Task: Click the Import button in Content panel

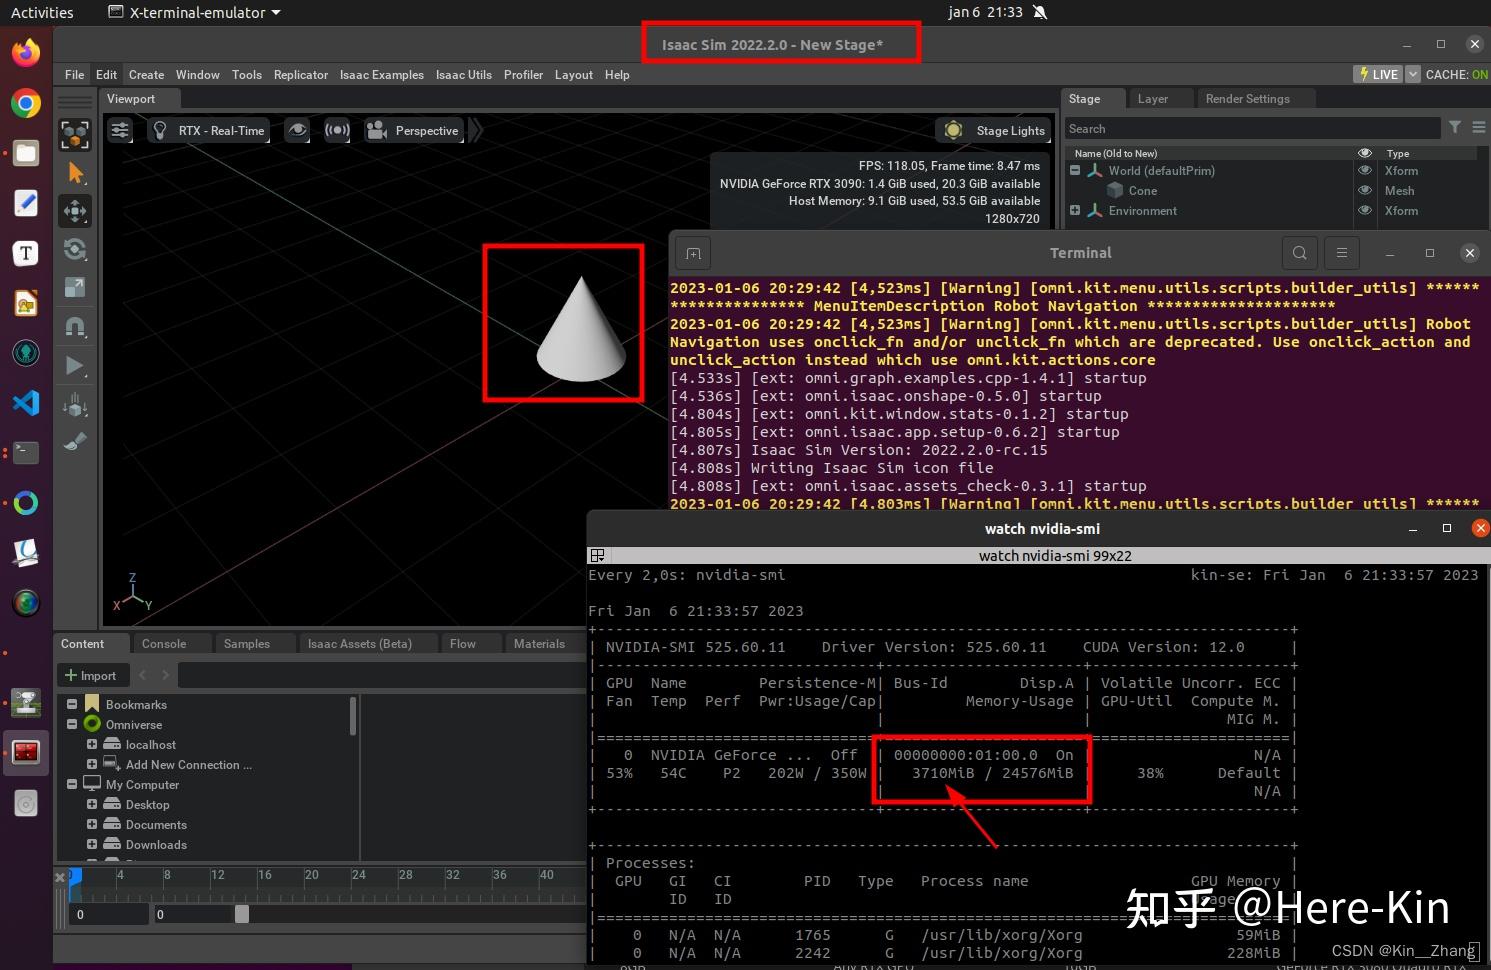Action: click(92, 675)
